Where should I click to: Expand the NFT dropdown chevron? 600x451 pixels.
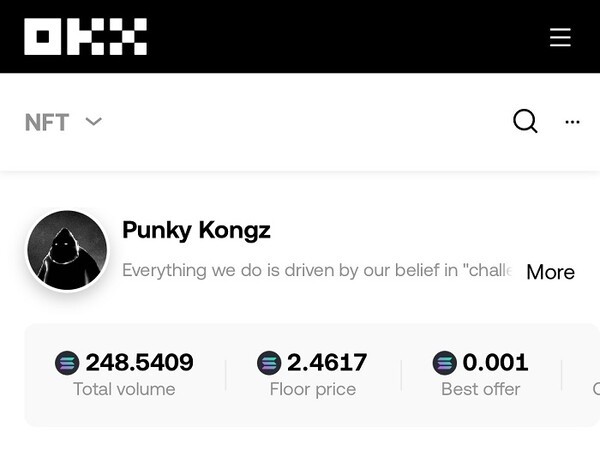(94, 122)
